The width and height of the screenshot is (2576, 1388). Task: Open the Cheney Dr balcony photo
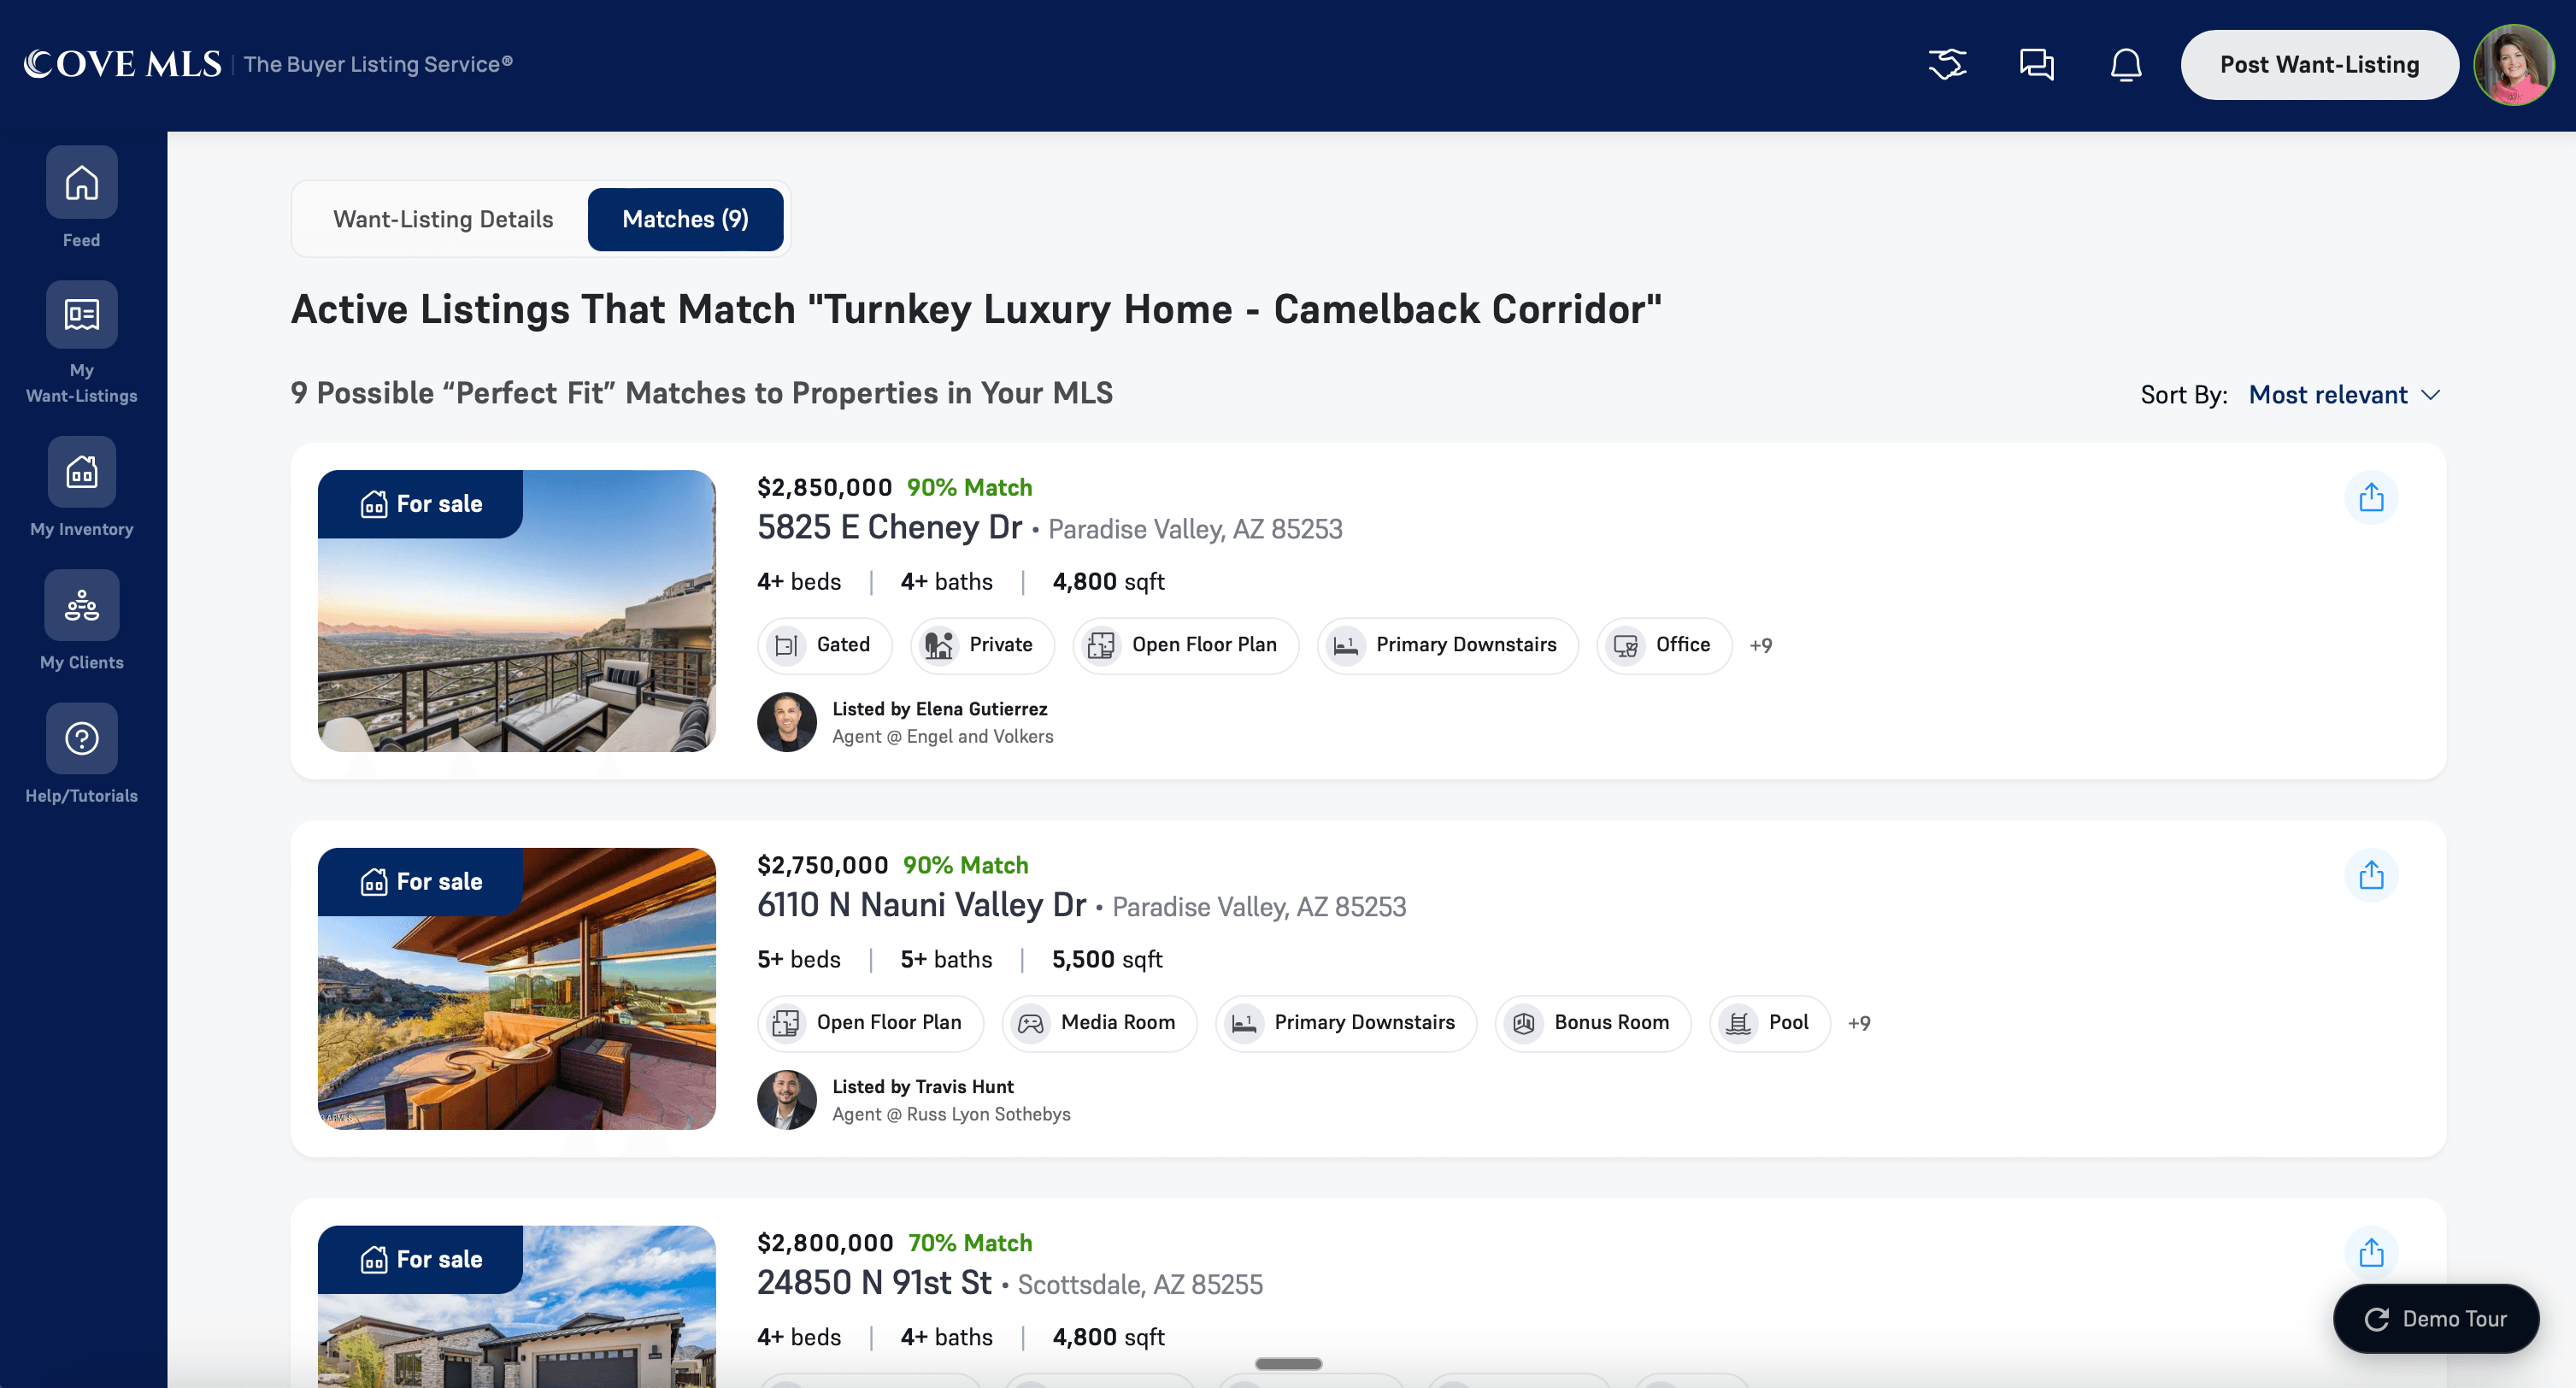516,611
